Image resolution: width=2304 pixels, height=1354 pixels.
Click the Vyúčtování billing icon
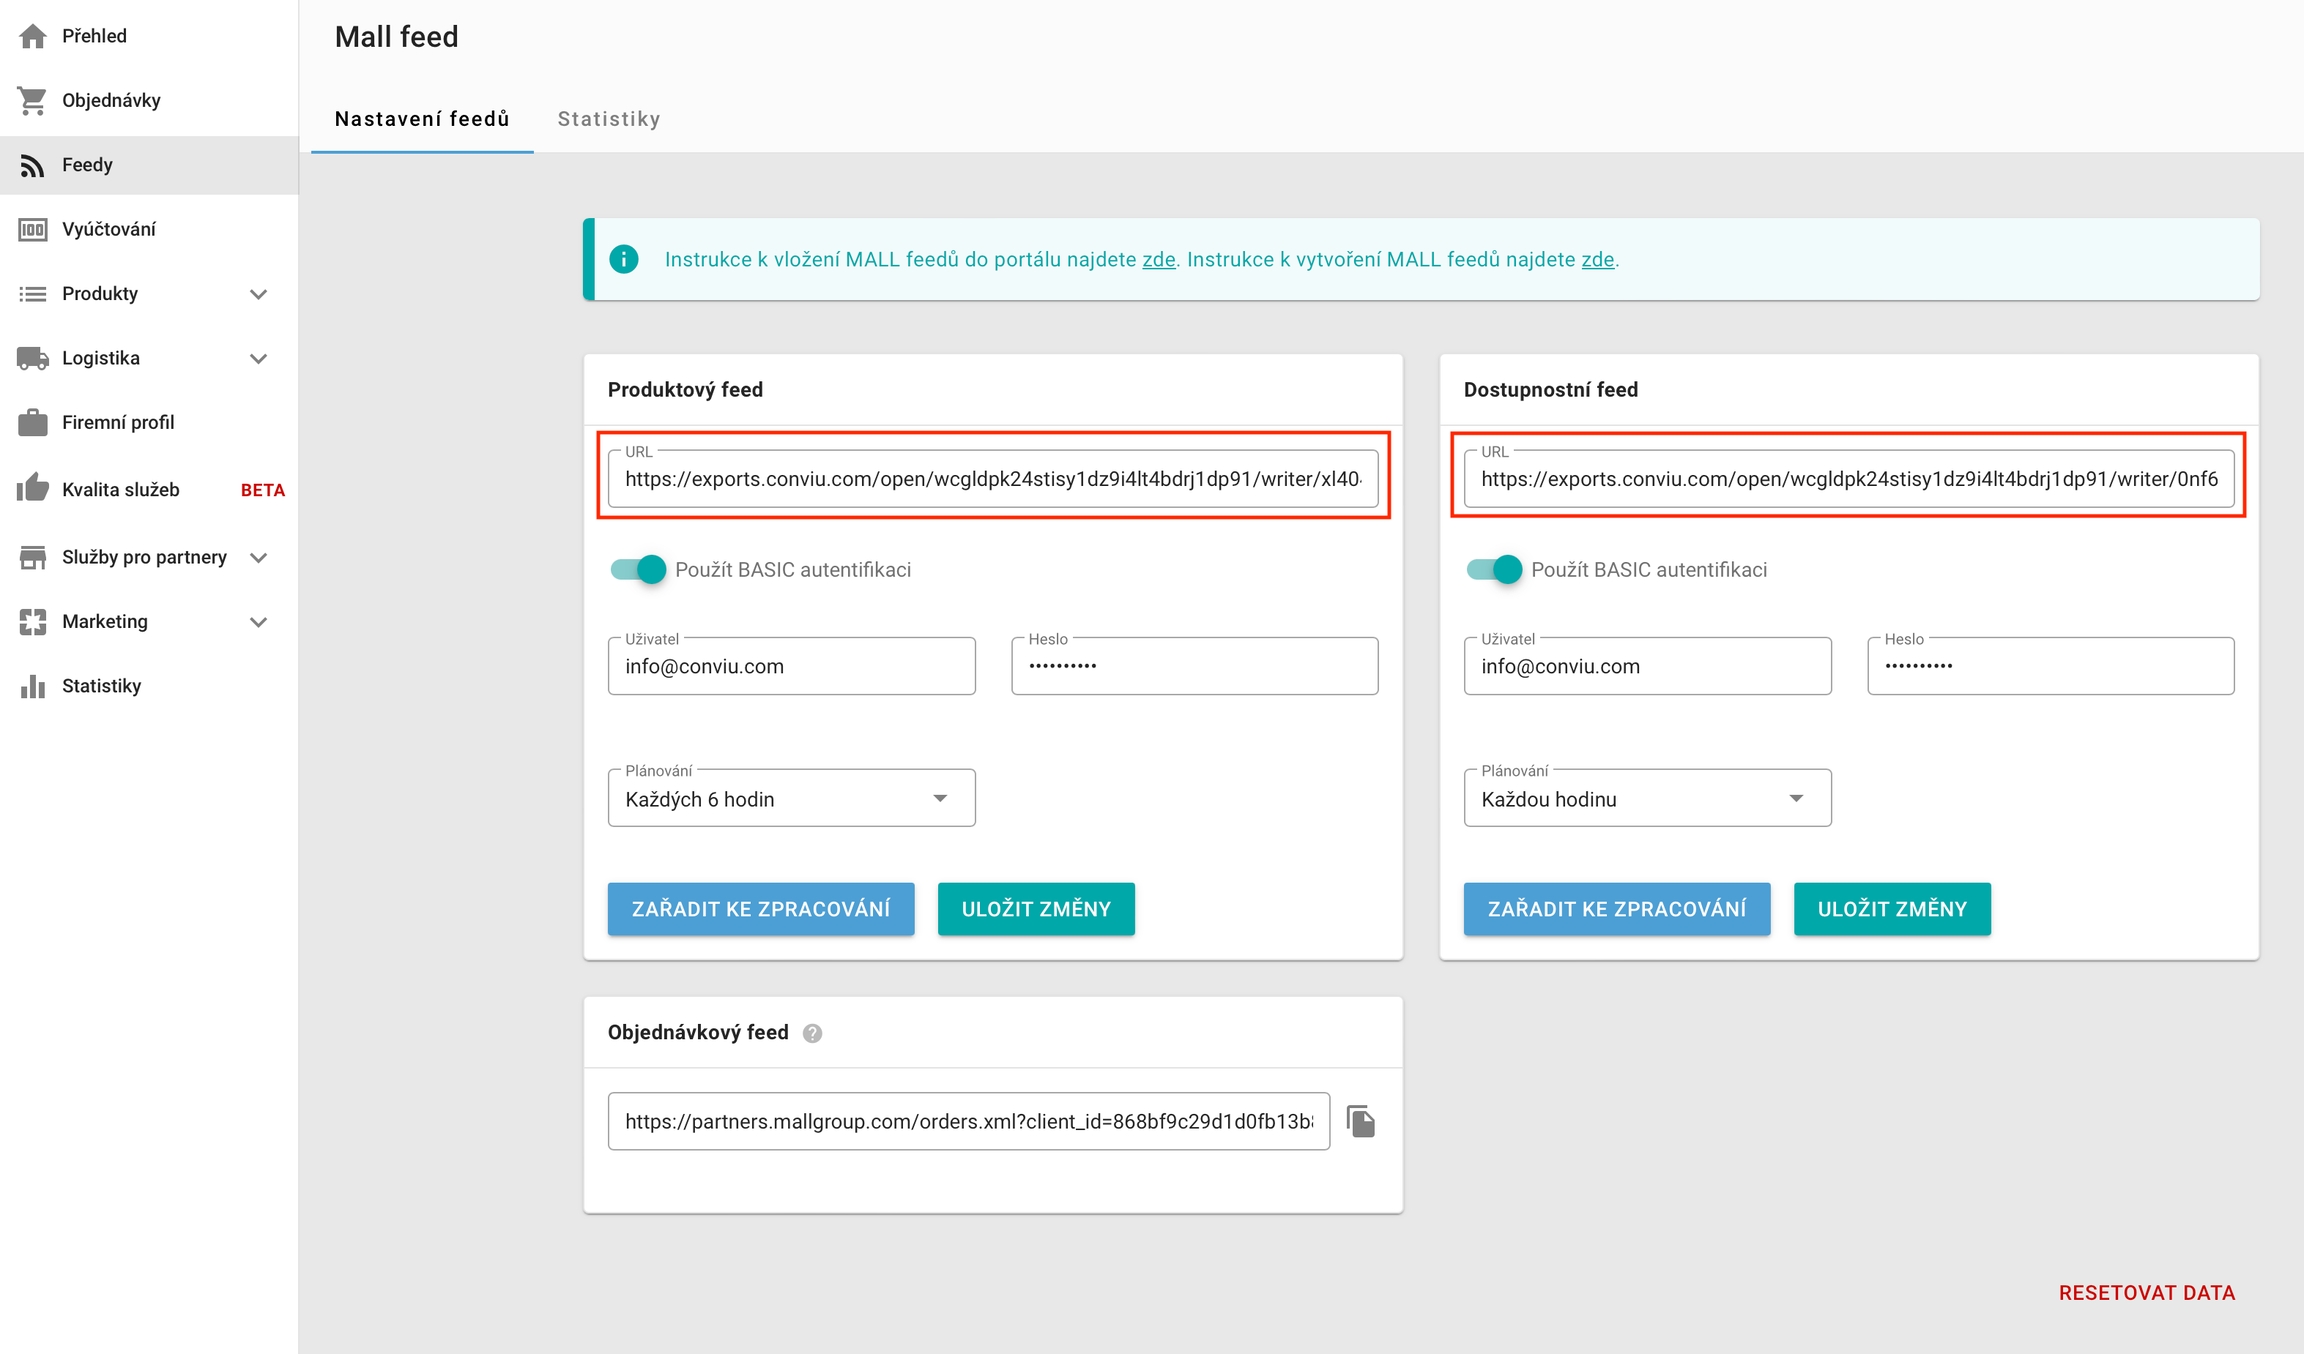(33, 229)
